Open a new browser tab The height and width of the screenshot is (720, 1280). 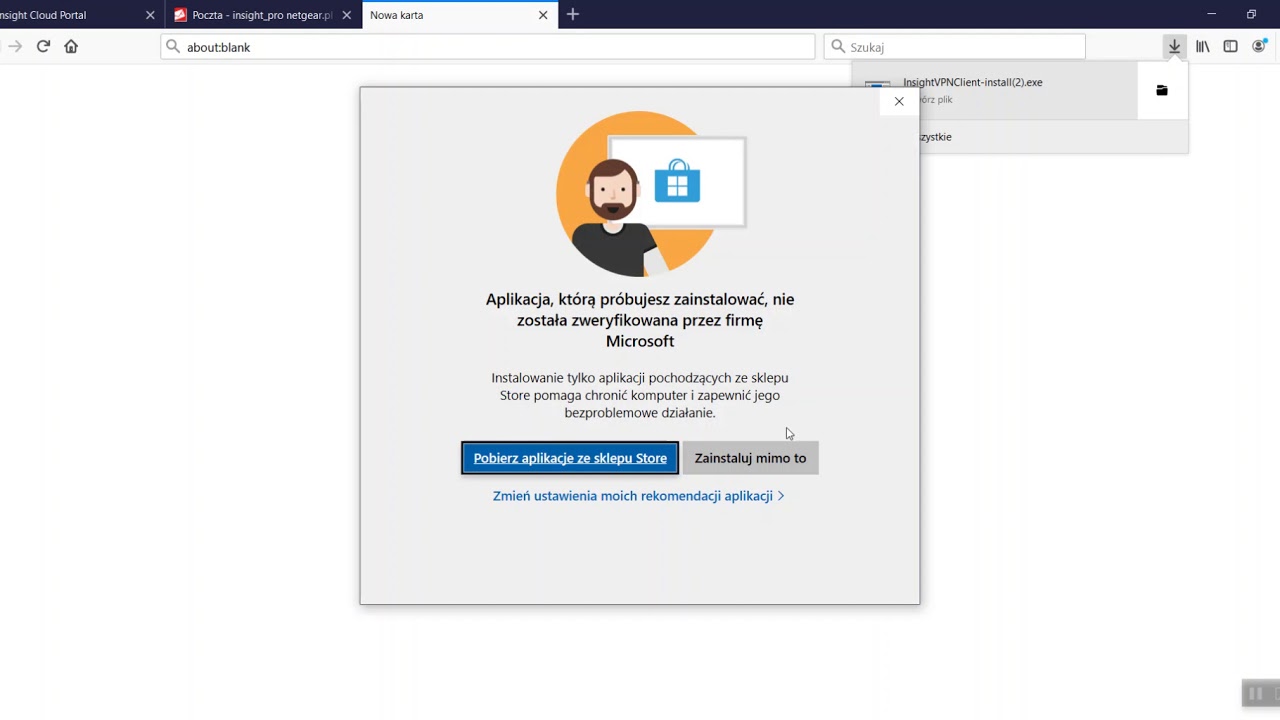573,14
